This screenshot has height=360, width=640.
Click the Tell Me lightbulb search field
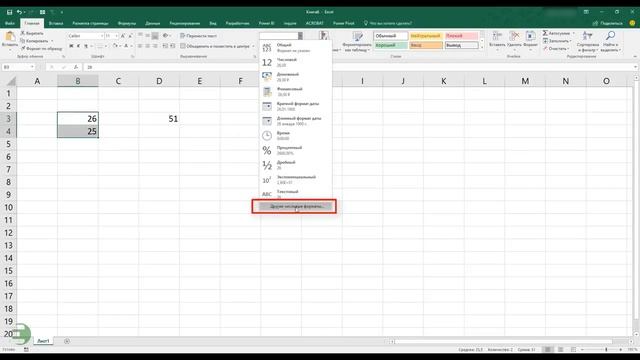point(388,23)
